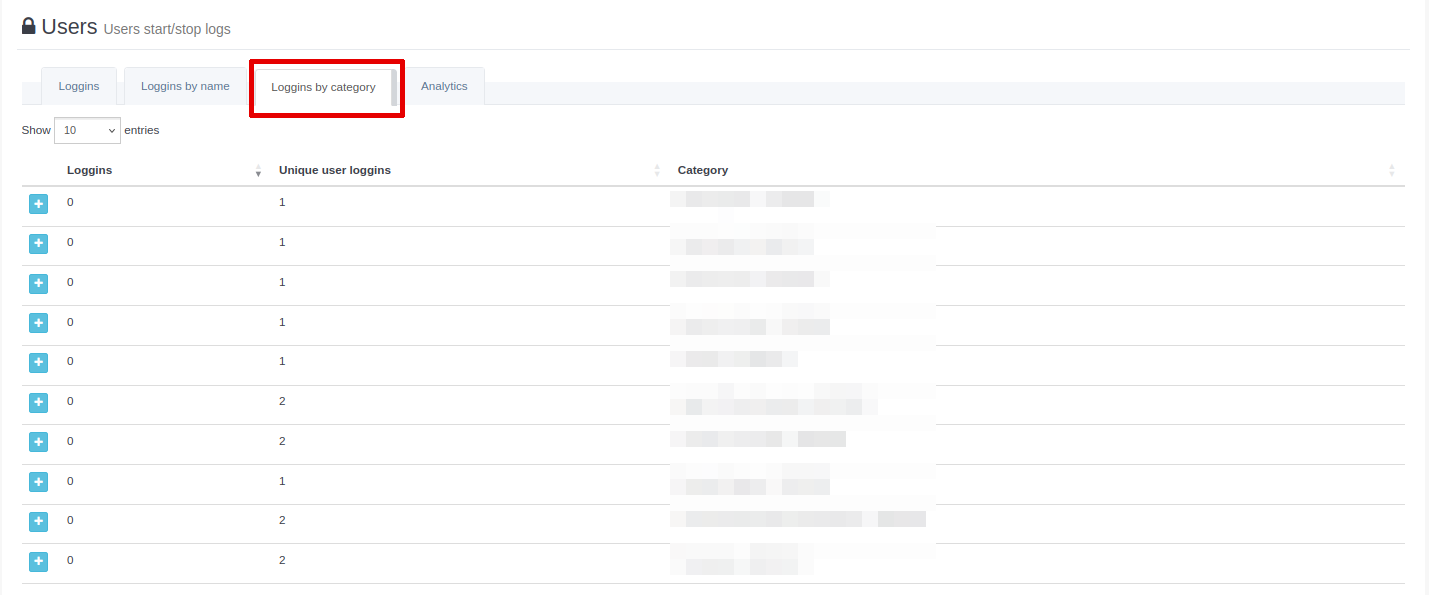Click the eighth row plus icon
This screenshot has height=595, width=1429.
(x=38, y=482)
